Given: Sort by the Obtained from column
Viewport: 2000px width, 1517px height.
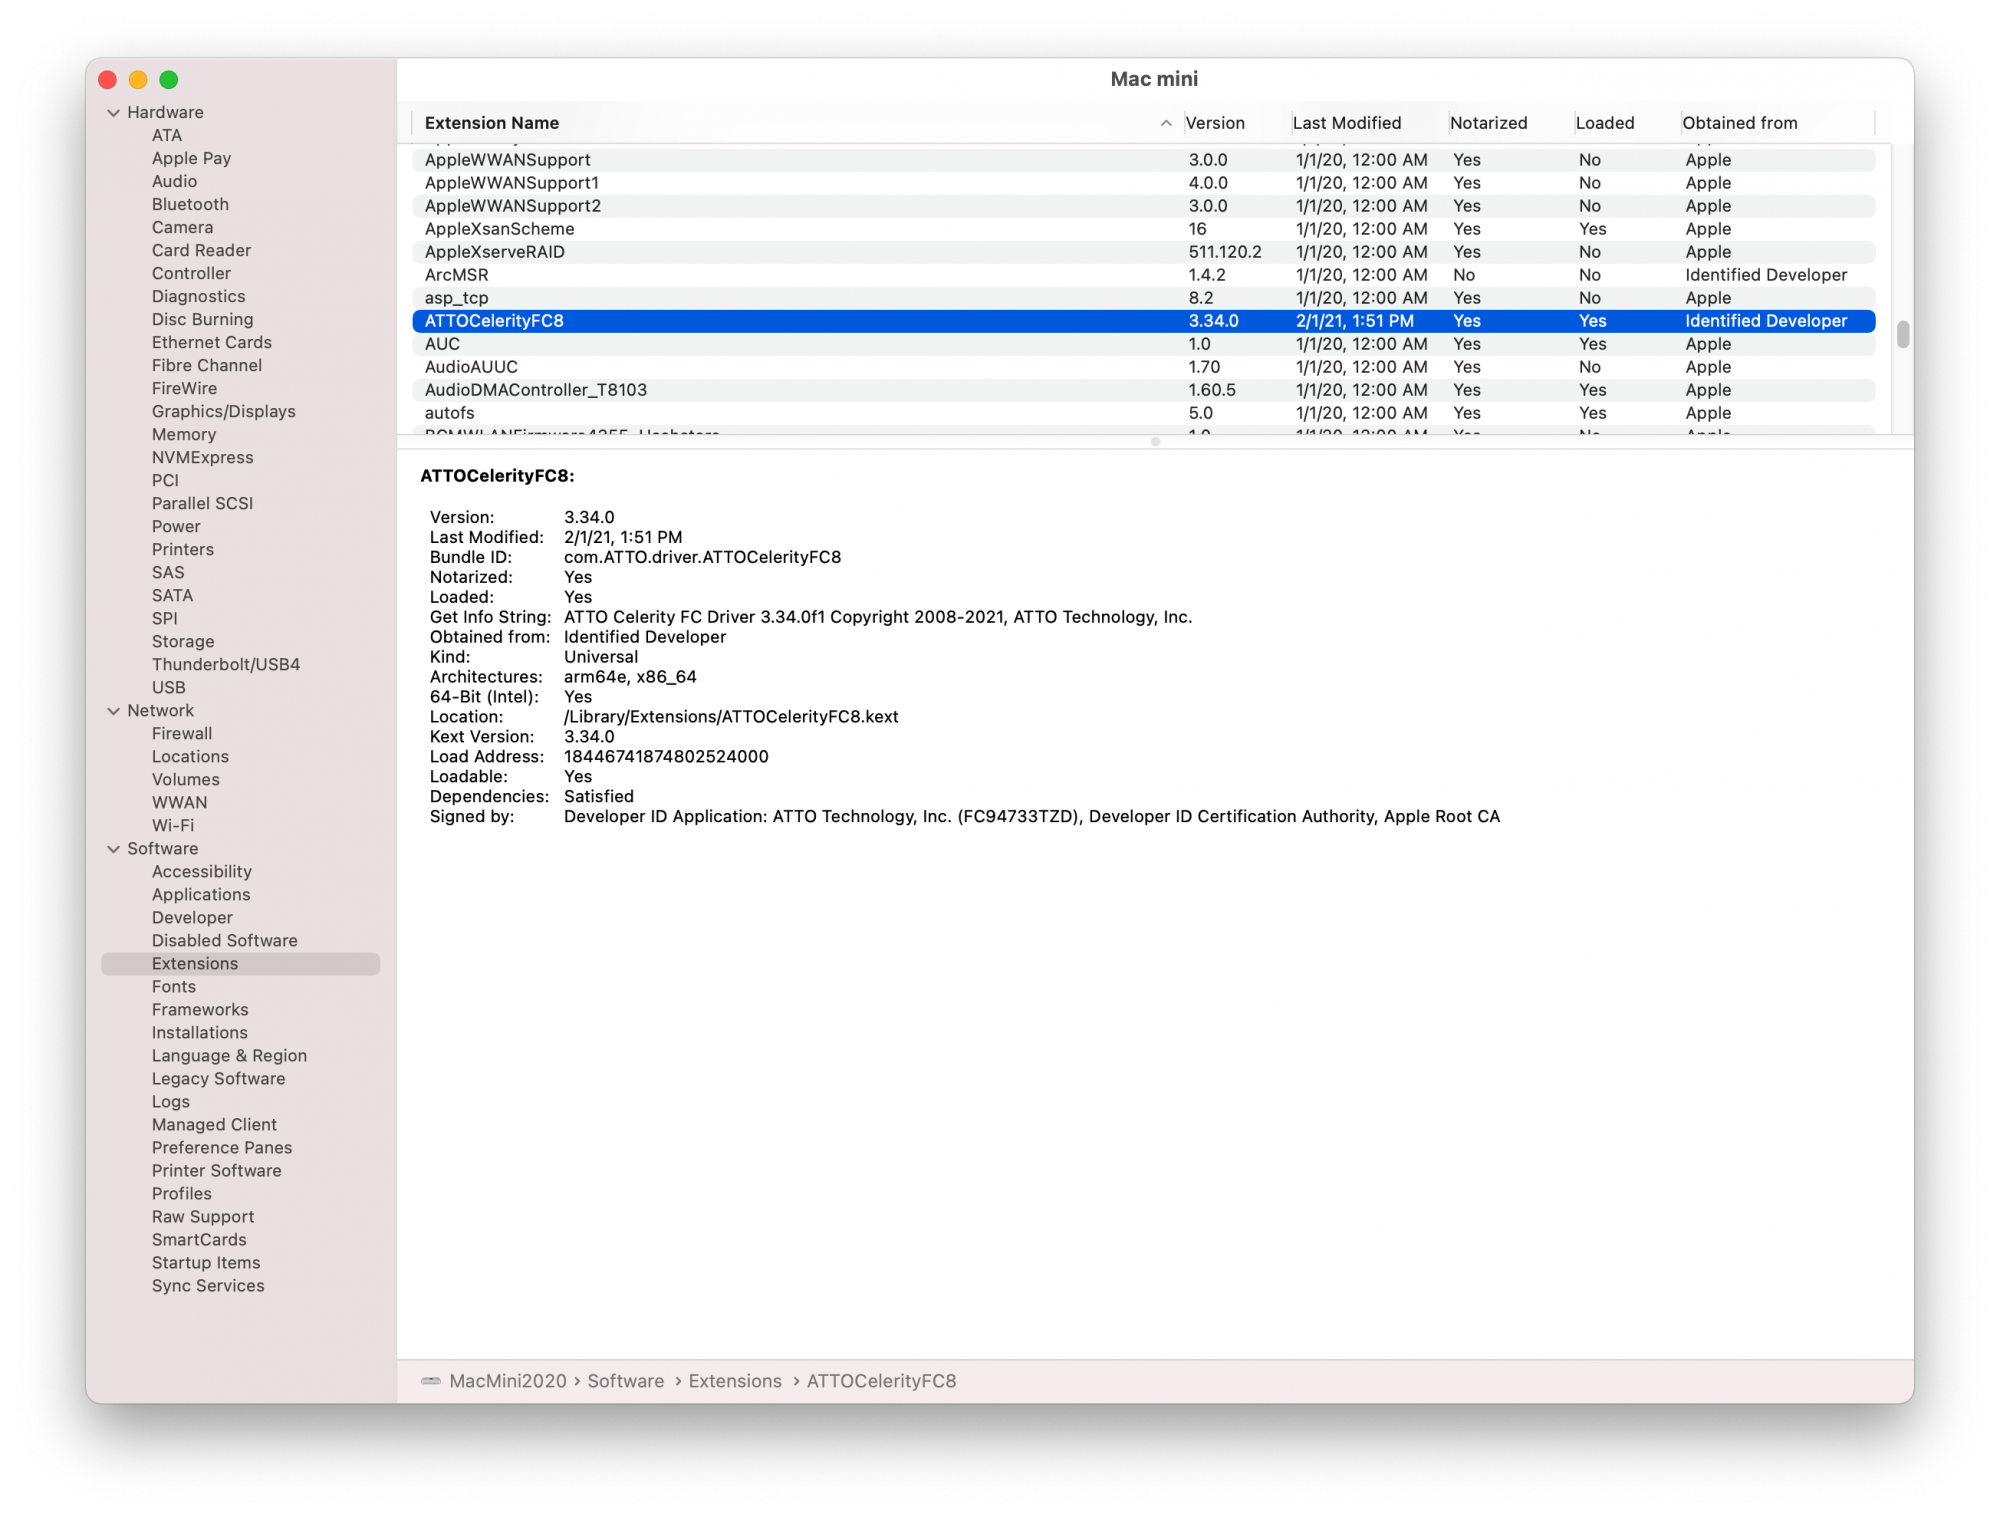Looking at the screenshot, I should point(1739,123).
